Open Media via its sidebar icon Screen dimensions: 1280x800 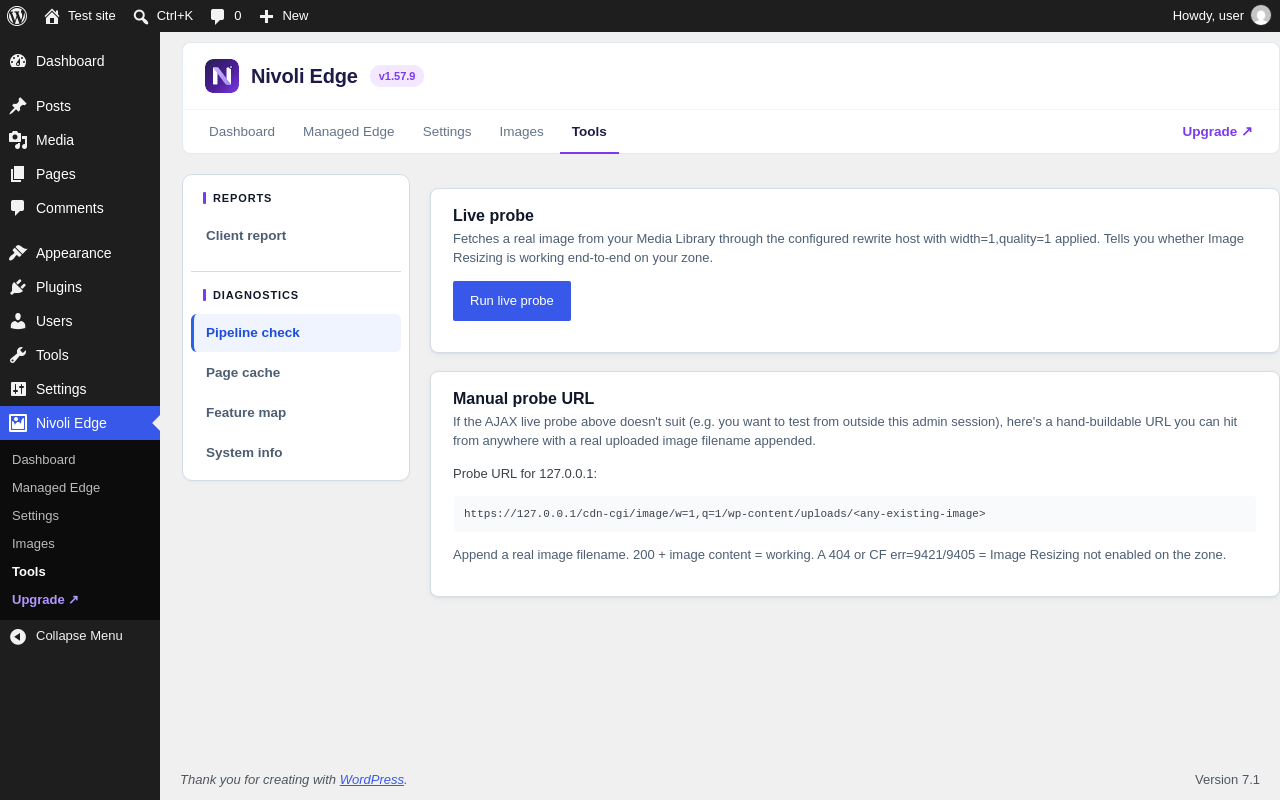[18, 140]
